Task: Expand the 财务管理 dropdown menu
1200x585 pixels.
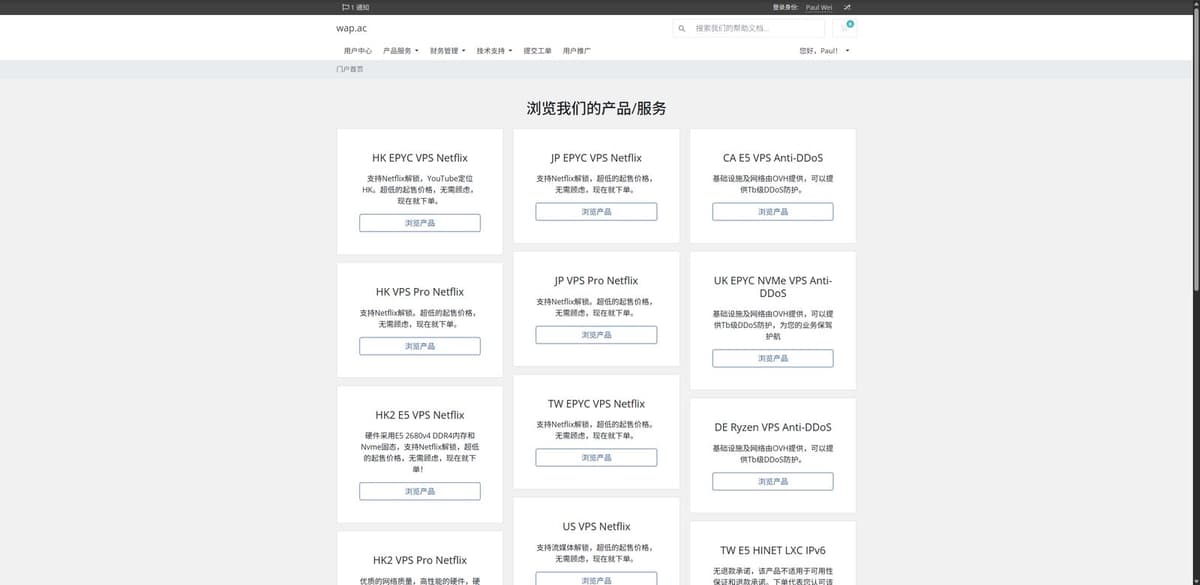Action: [447, 50]
